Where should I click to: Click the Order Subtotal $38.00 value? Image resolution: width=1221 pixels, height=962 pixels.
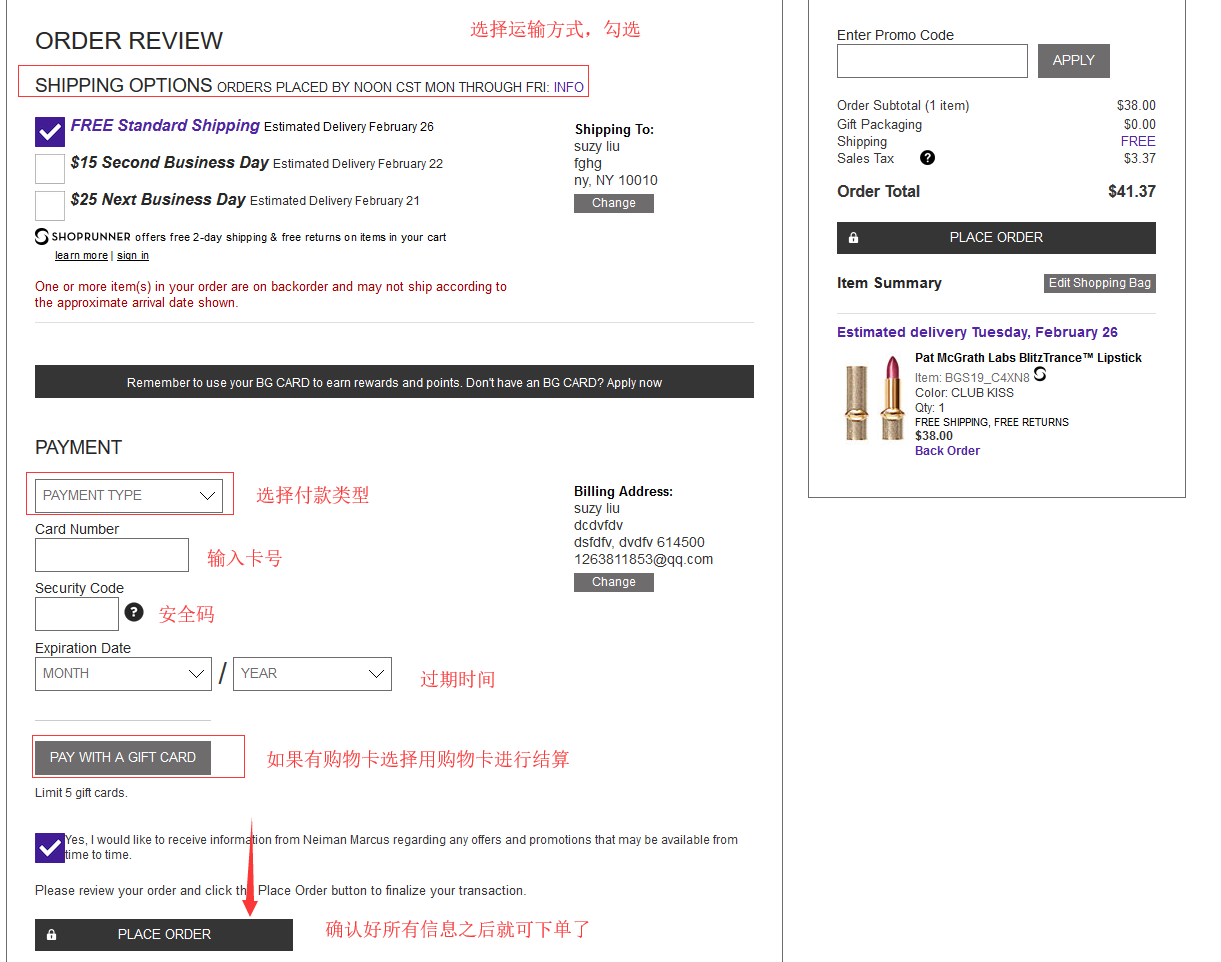tap(1136, 105)
